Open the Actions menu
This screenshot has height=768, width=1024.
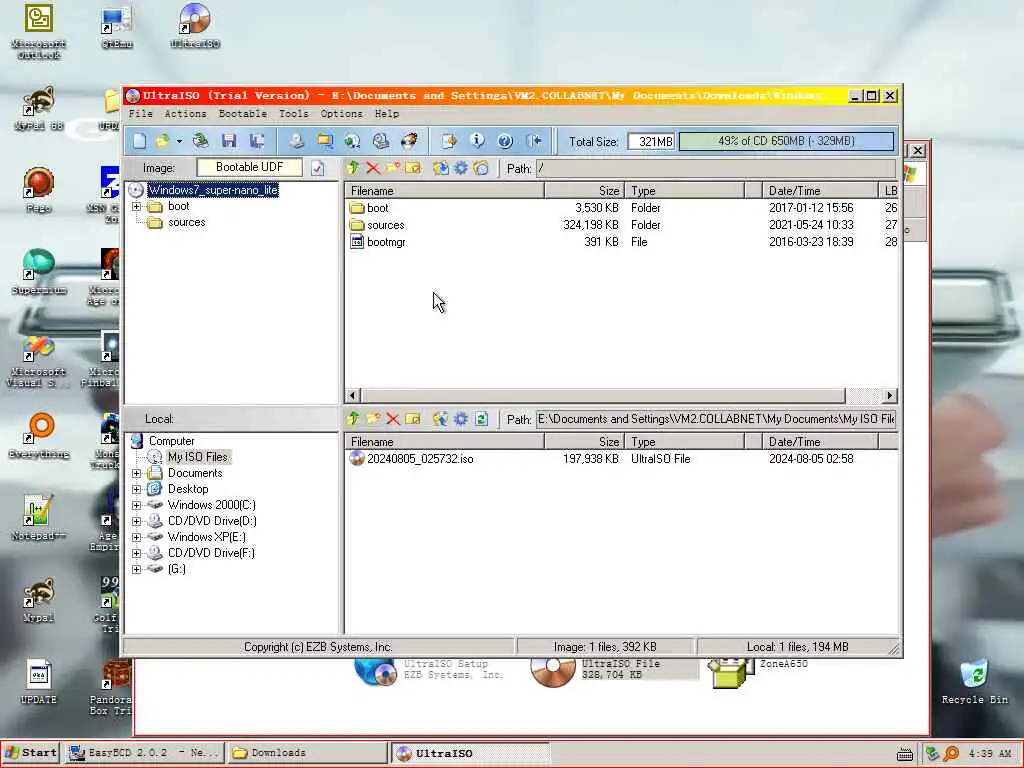click(x=185, y=114)
